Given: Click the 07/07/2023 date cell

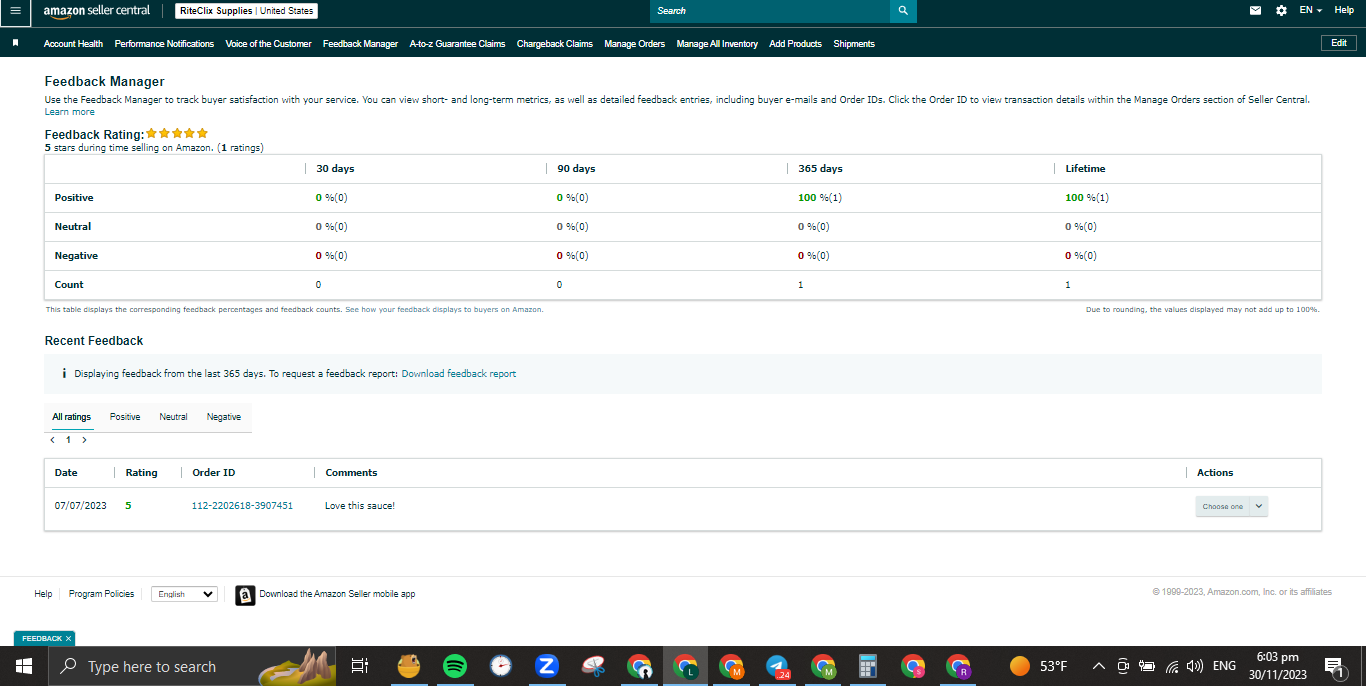Looking at the screenshot, I should point(81,506).
